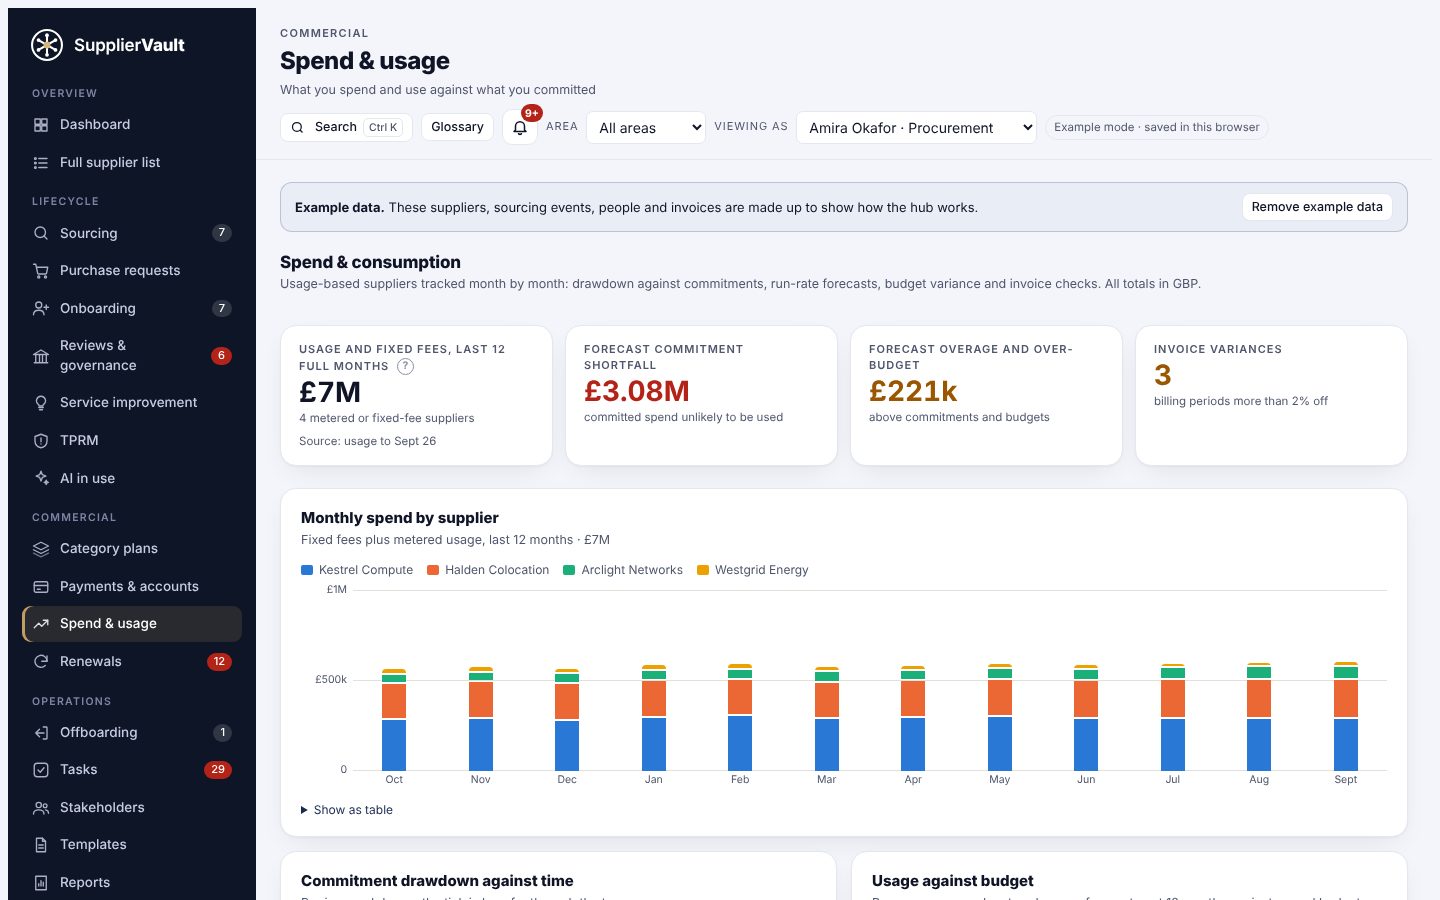Expand Show as table disclosure
This screenshot has height=900, width=1440.
pyautogui.click(x=347, y=810)
